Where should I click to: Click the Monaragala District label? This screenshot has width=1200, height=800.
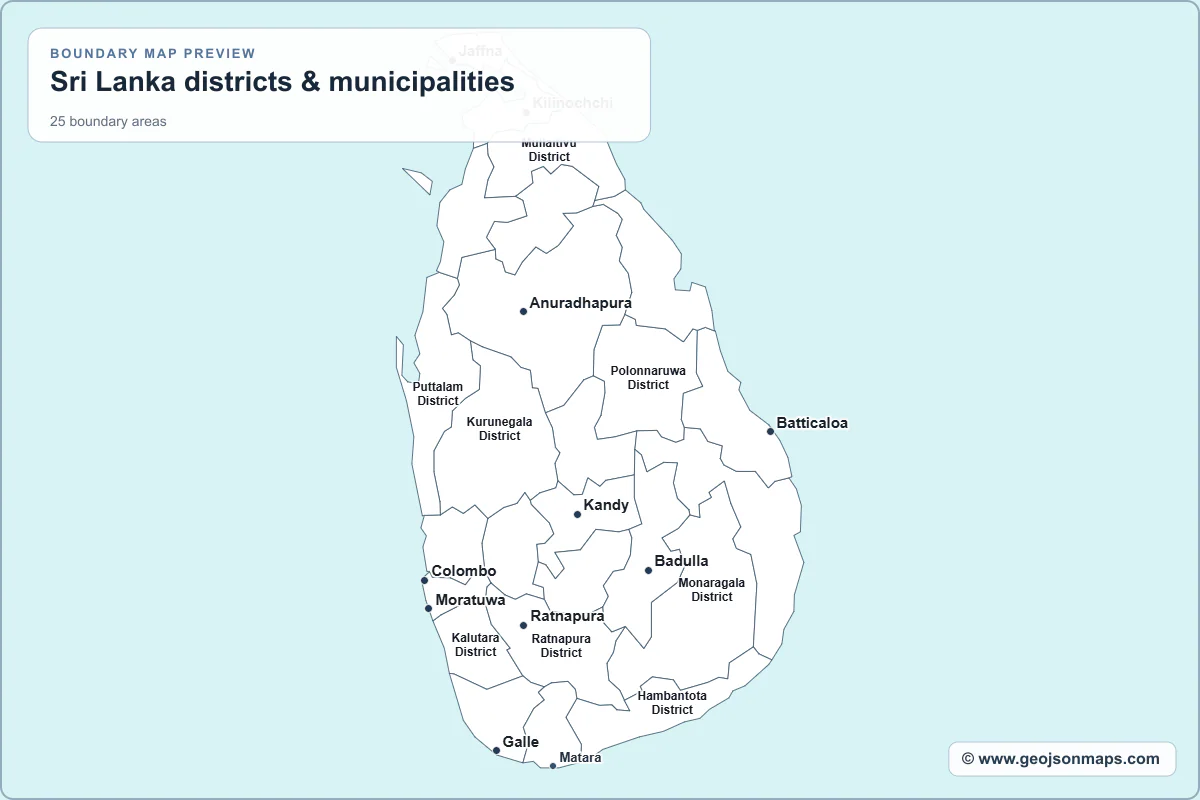coord(712,590)
